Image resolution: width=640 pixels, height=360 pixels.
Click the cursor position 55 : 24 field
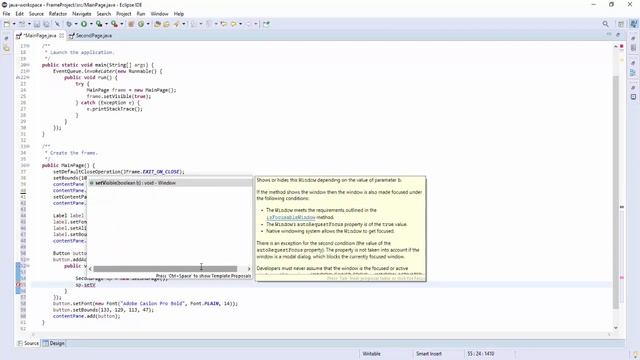coord(481,354)
